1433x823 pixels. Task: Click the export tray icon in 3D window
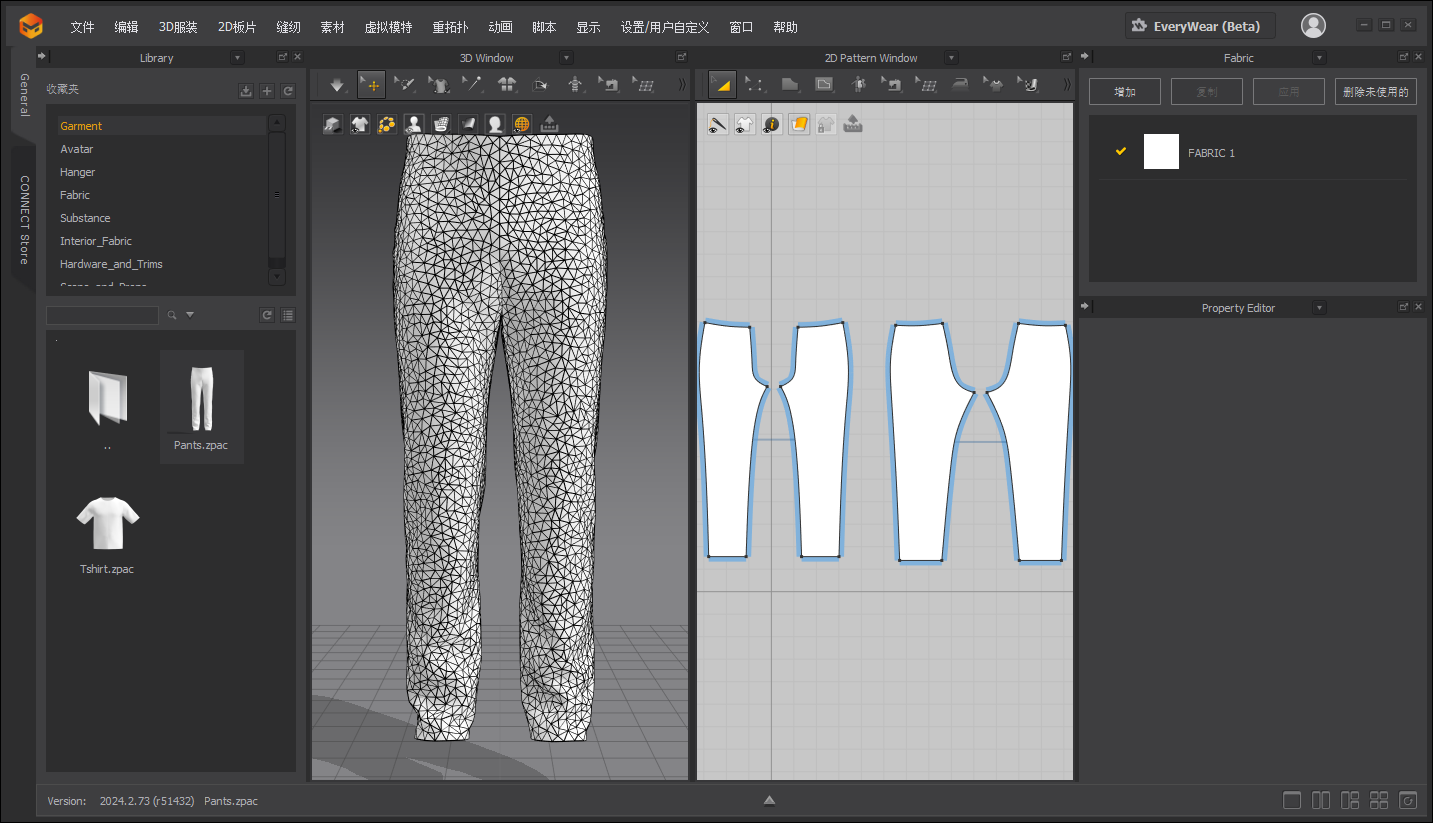point(549,124)
